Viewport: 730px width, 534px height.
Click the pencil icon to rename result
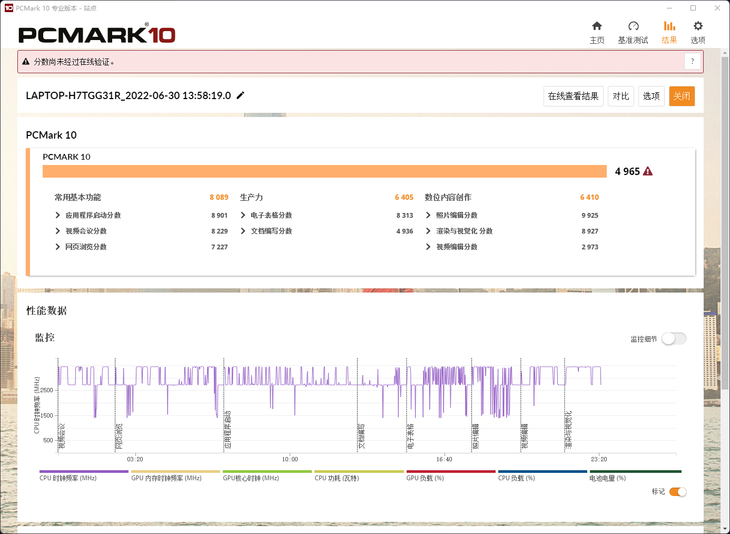[x=240, y=96]
